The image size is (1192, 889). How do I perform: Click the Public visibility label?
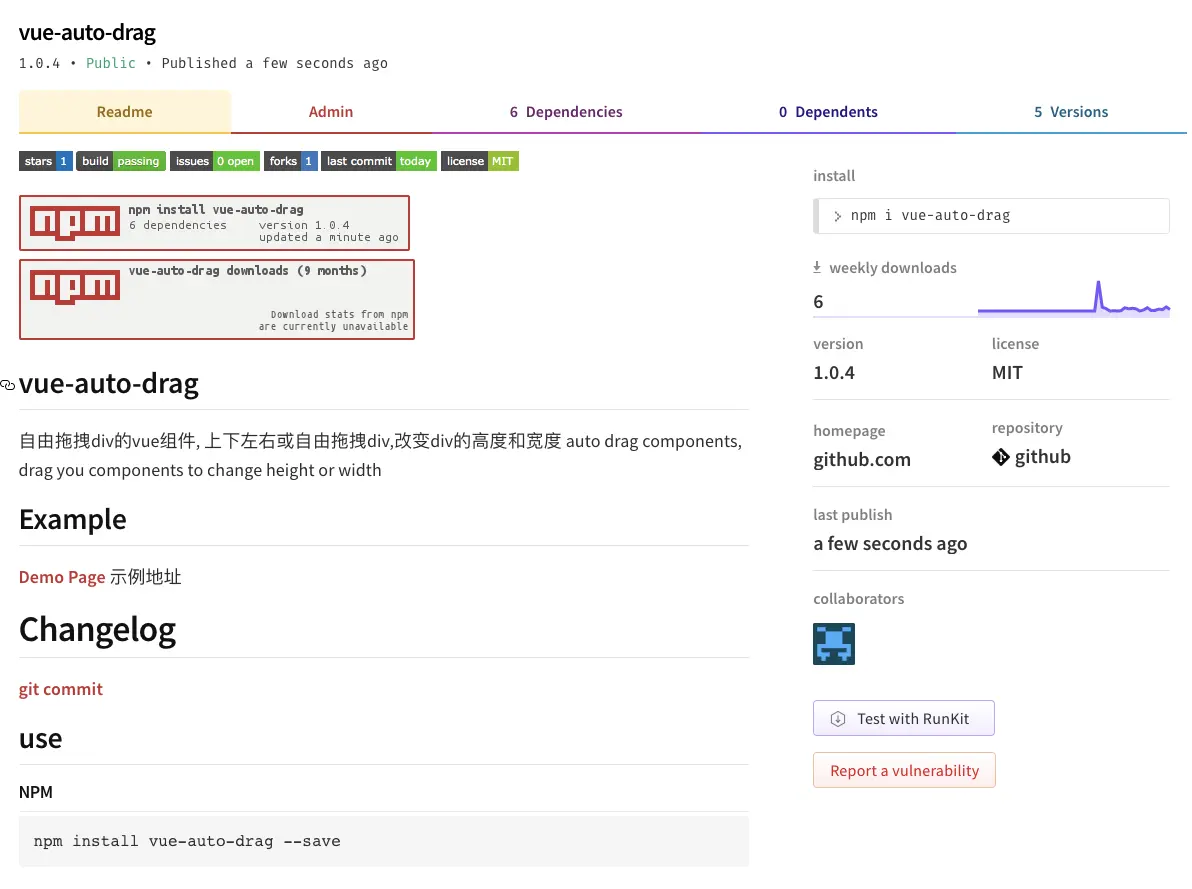(x=111, y=63)
